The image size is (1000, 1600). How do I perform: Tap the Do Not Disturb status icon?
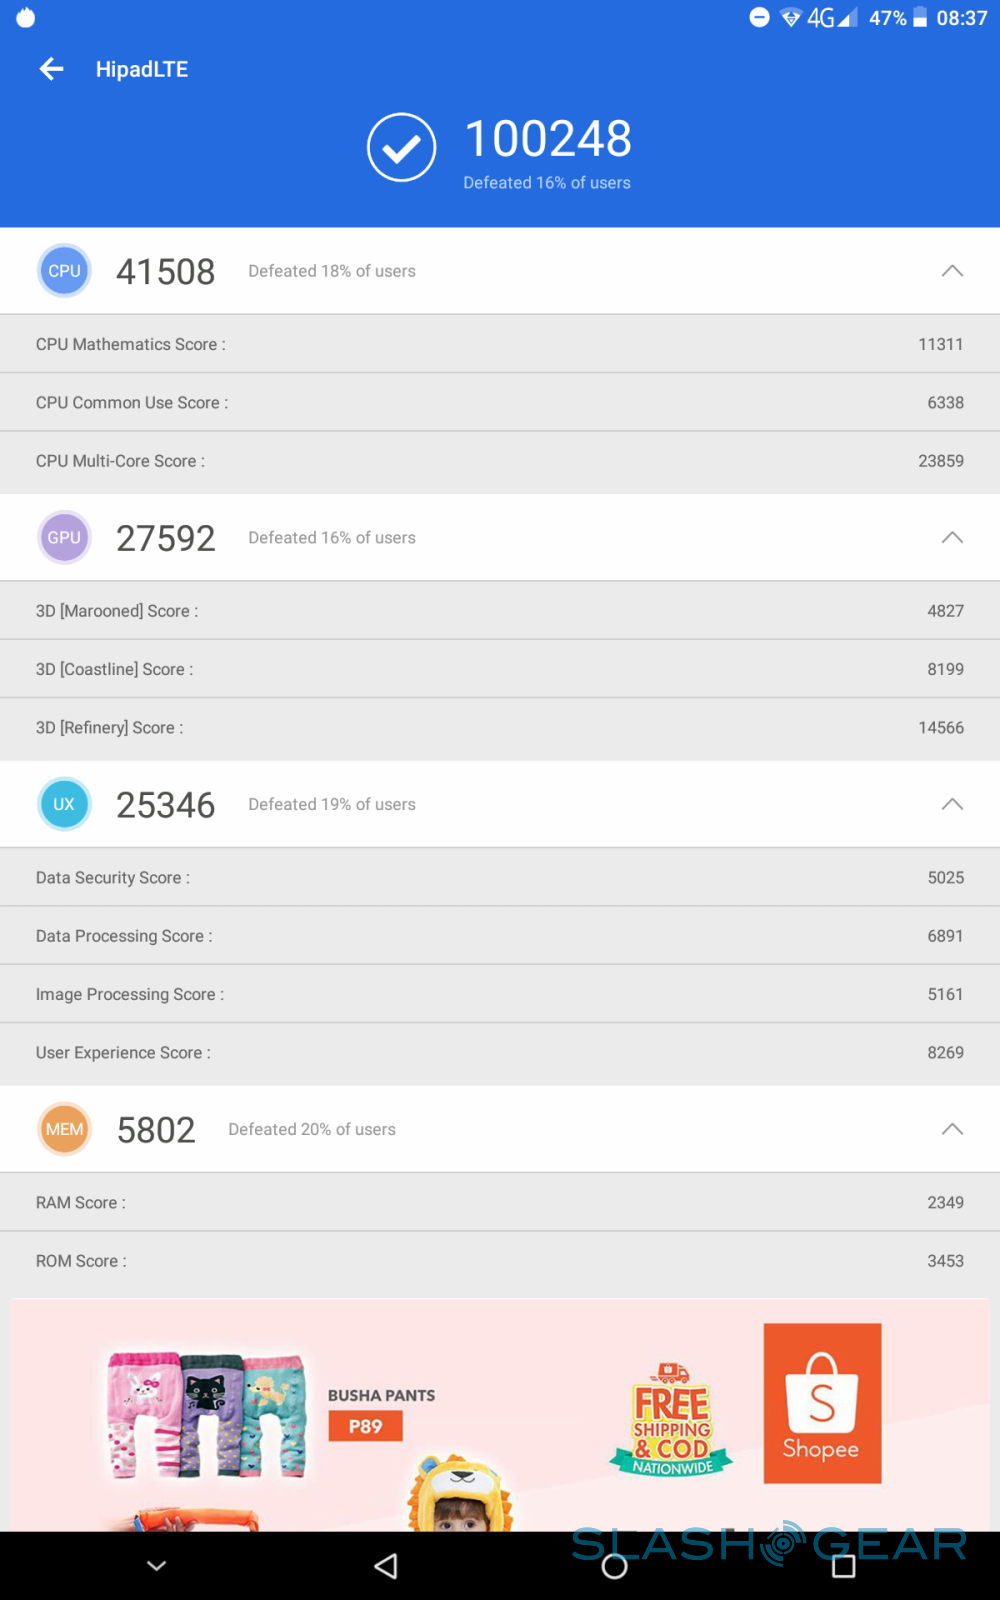[x=760, y=17]
